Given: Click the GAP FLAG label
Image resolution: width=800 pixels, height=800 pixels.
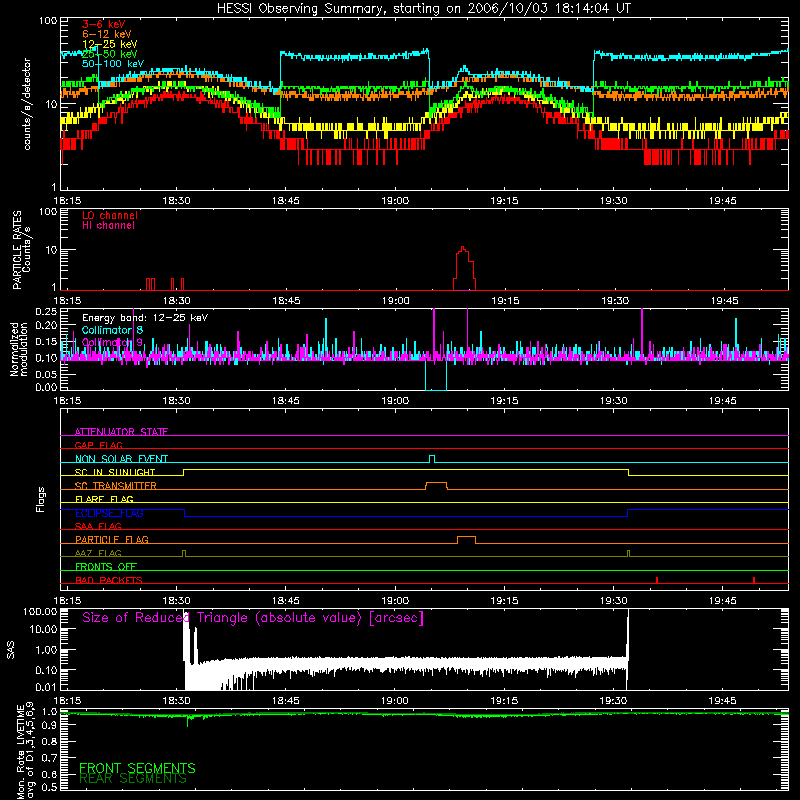Looking at the screenshot, I should [x=98, y=445].
